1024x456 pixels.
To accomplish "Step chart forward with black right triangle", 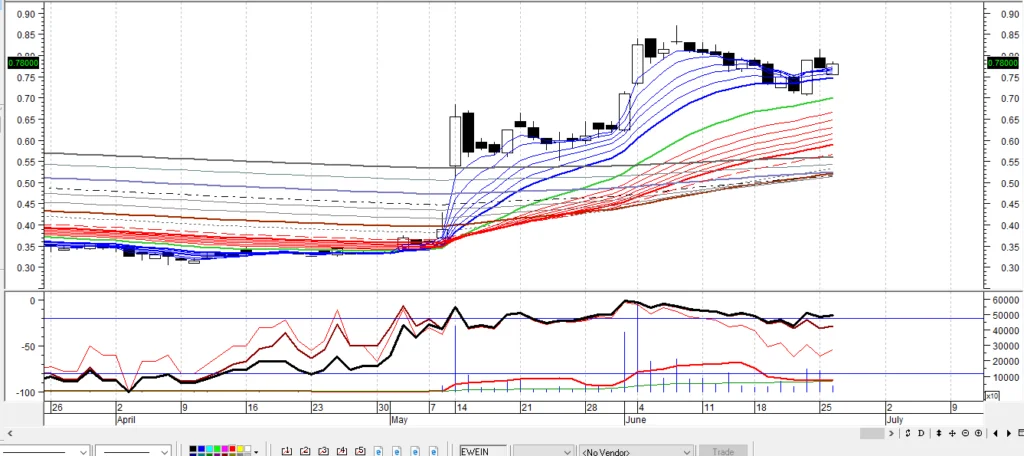I will pyautogui.click(x=1009, y=433).
